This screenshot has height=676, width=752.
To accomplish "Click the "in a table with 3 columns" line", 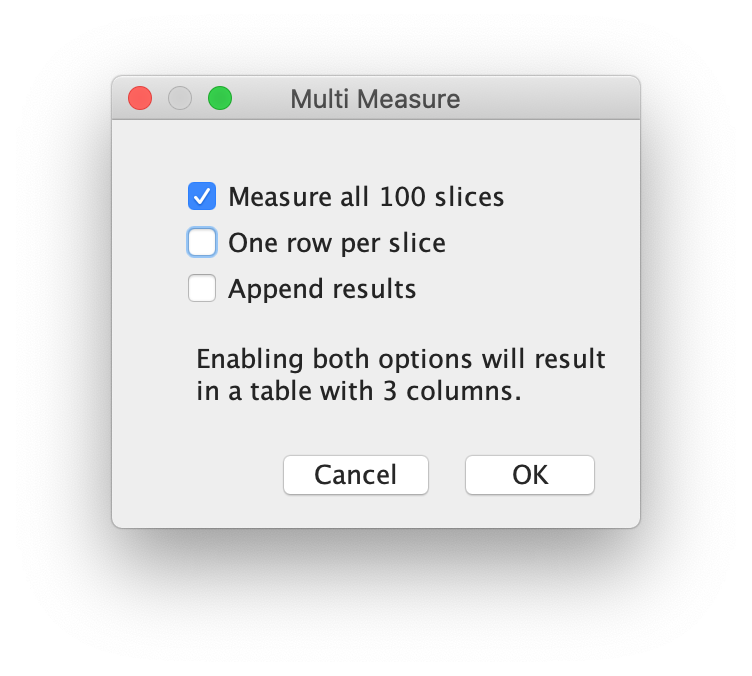I will [x=359, y=391].
